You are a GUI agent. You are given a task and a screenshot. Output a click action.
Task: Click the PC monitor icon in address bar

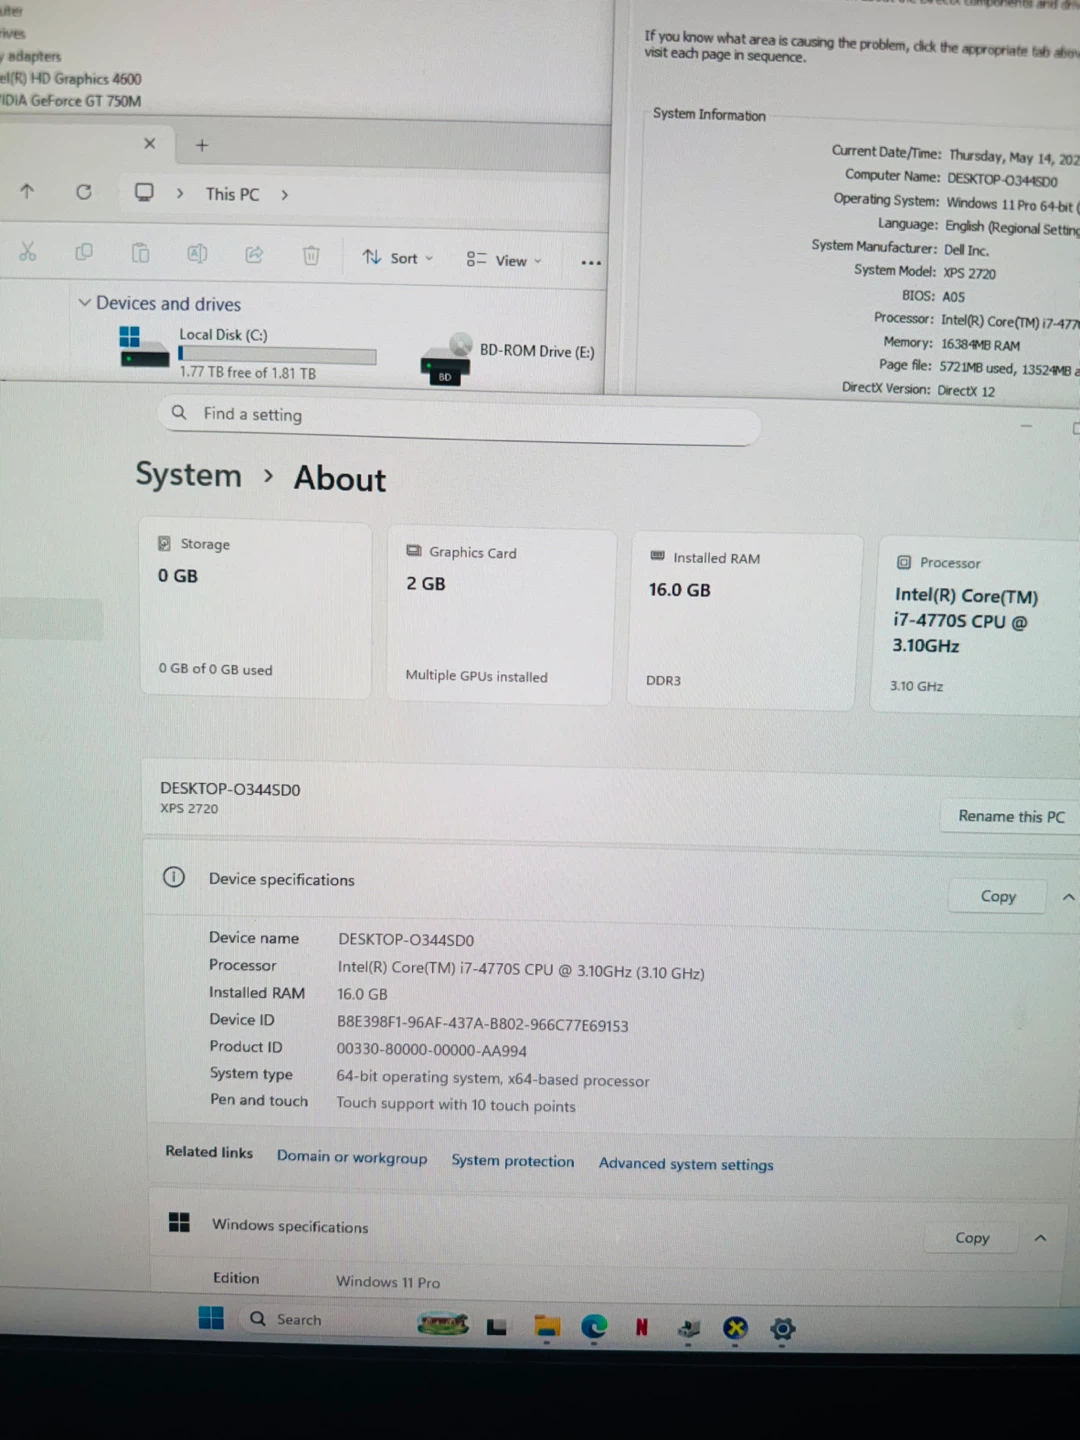coord(144,192)
